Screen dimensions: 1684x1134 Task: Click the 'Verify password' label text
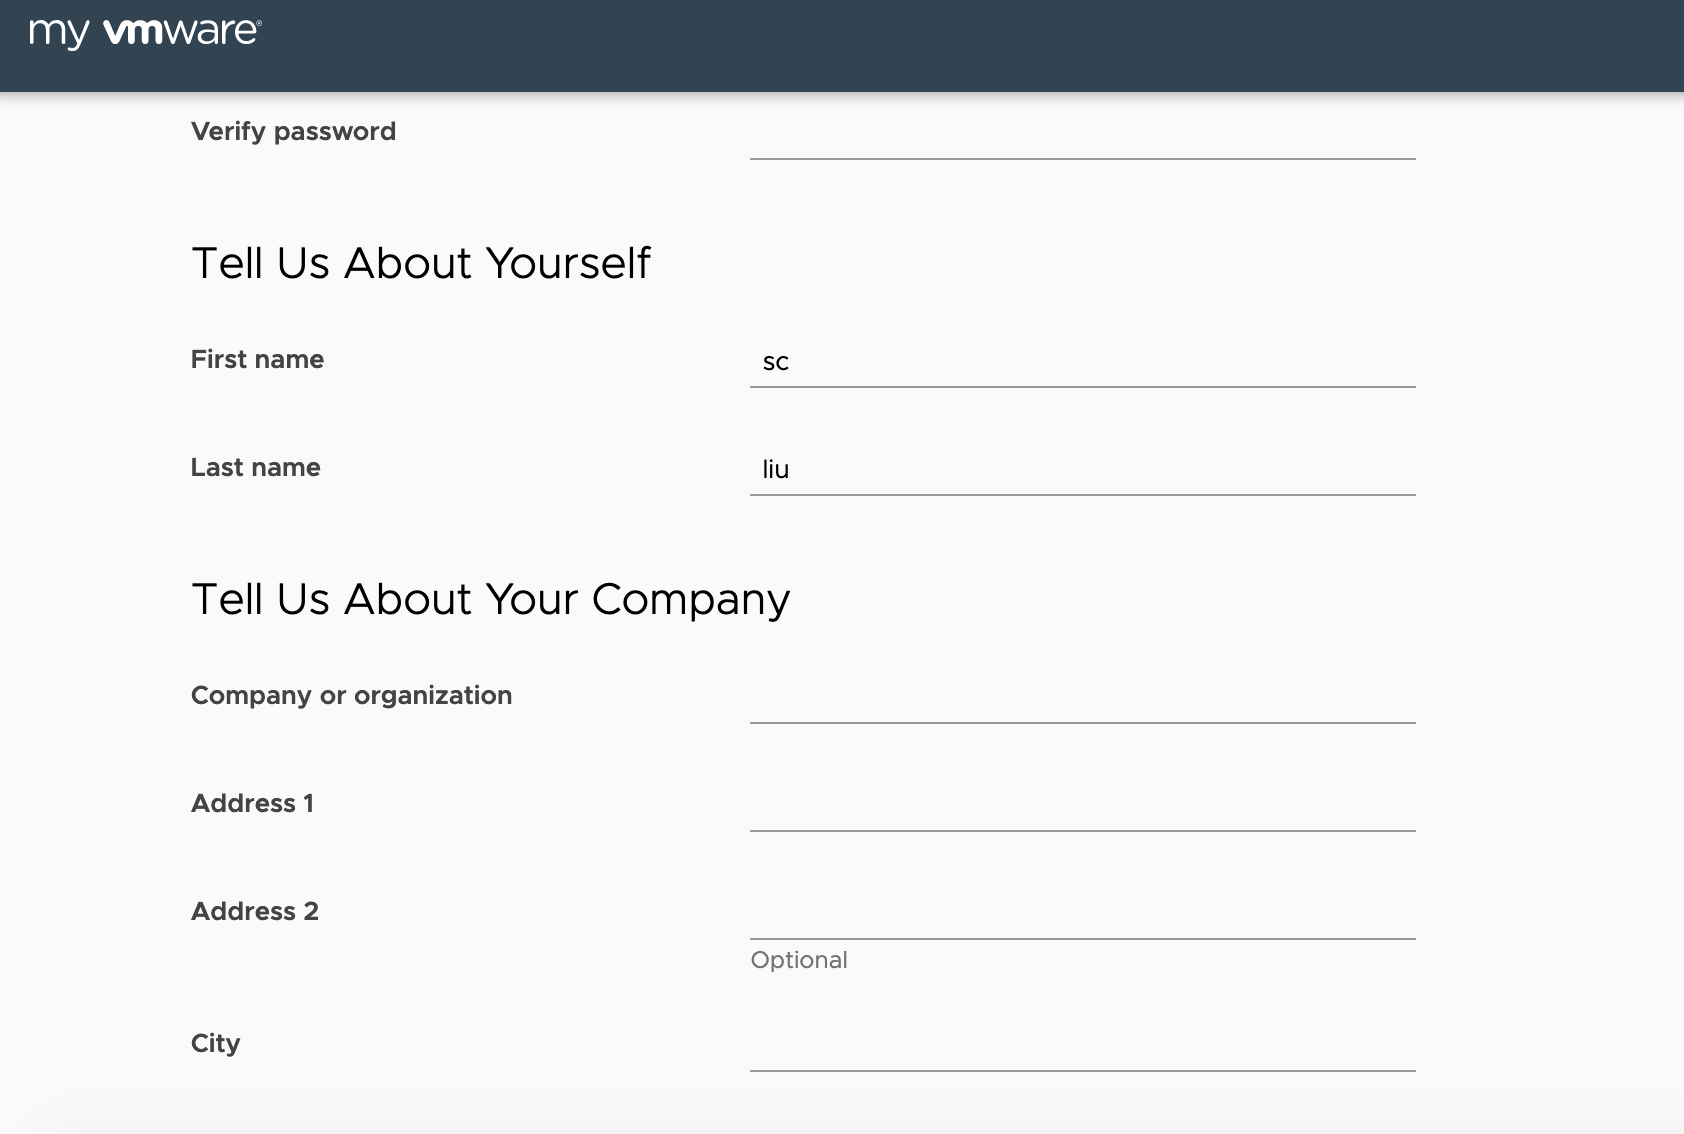(293, 132)
